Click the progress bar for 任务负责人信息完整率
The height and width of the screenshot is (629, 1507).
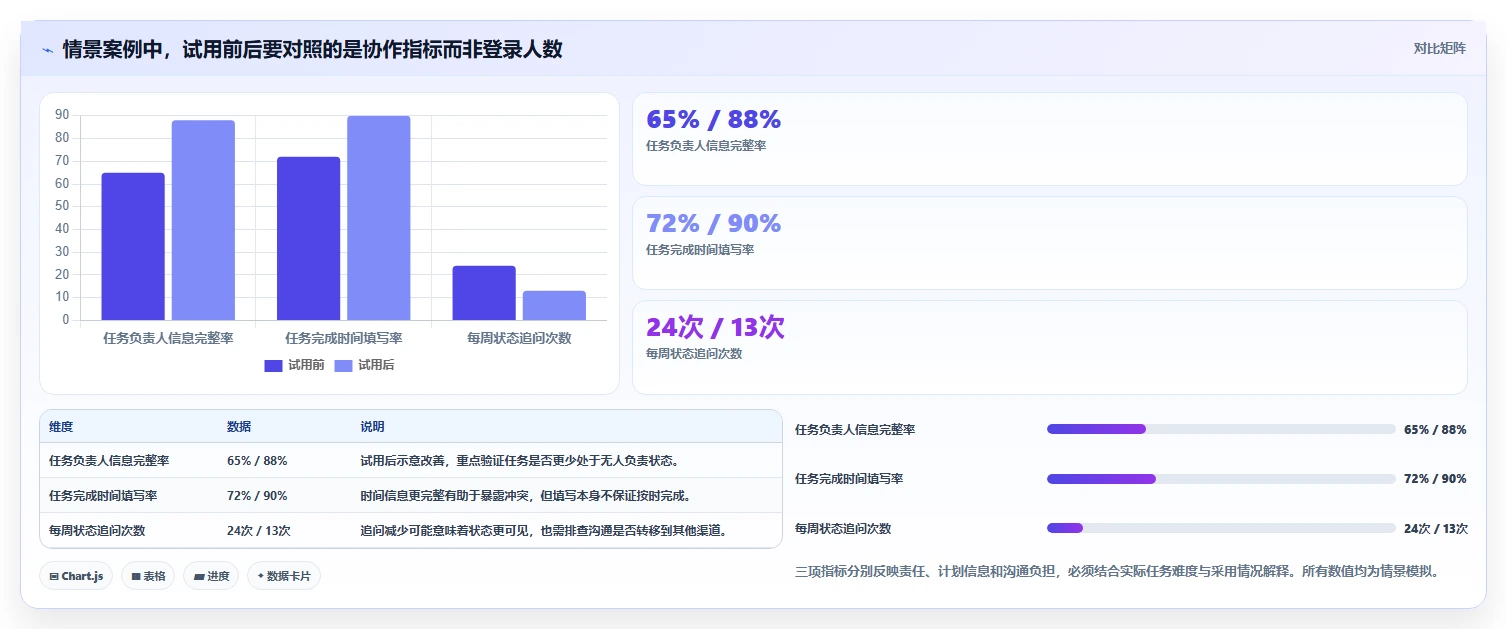(x=1221, y=429)
